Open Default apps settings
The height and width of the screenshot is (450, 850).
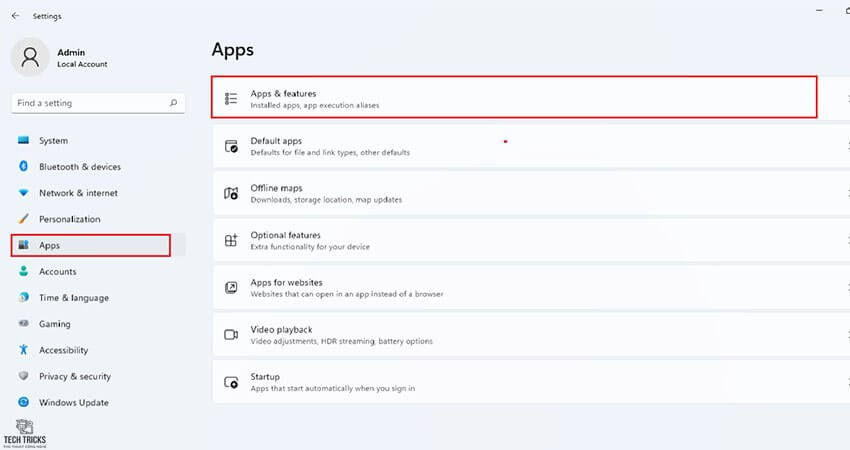coord(531,146)
